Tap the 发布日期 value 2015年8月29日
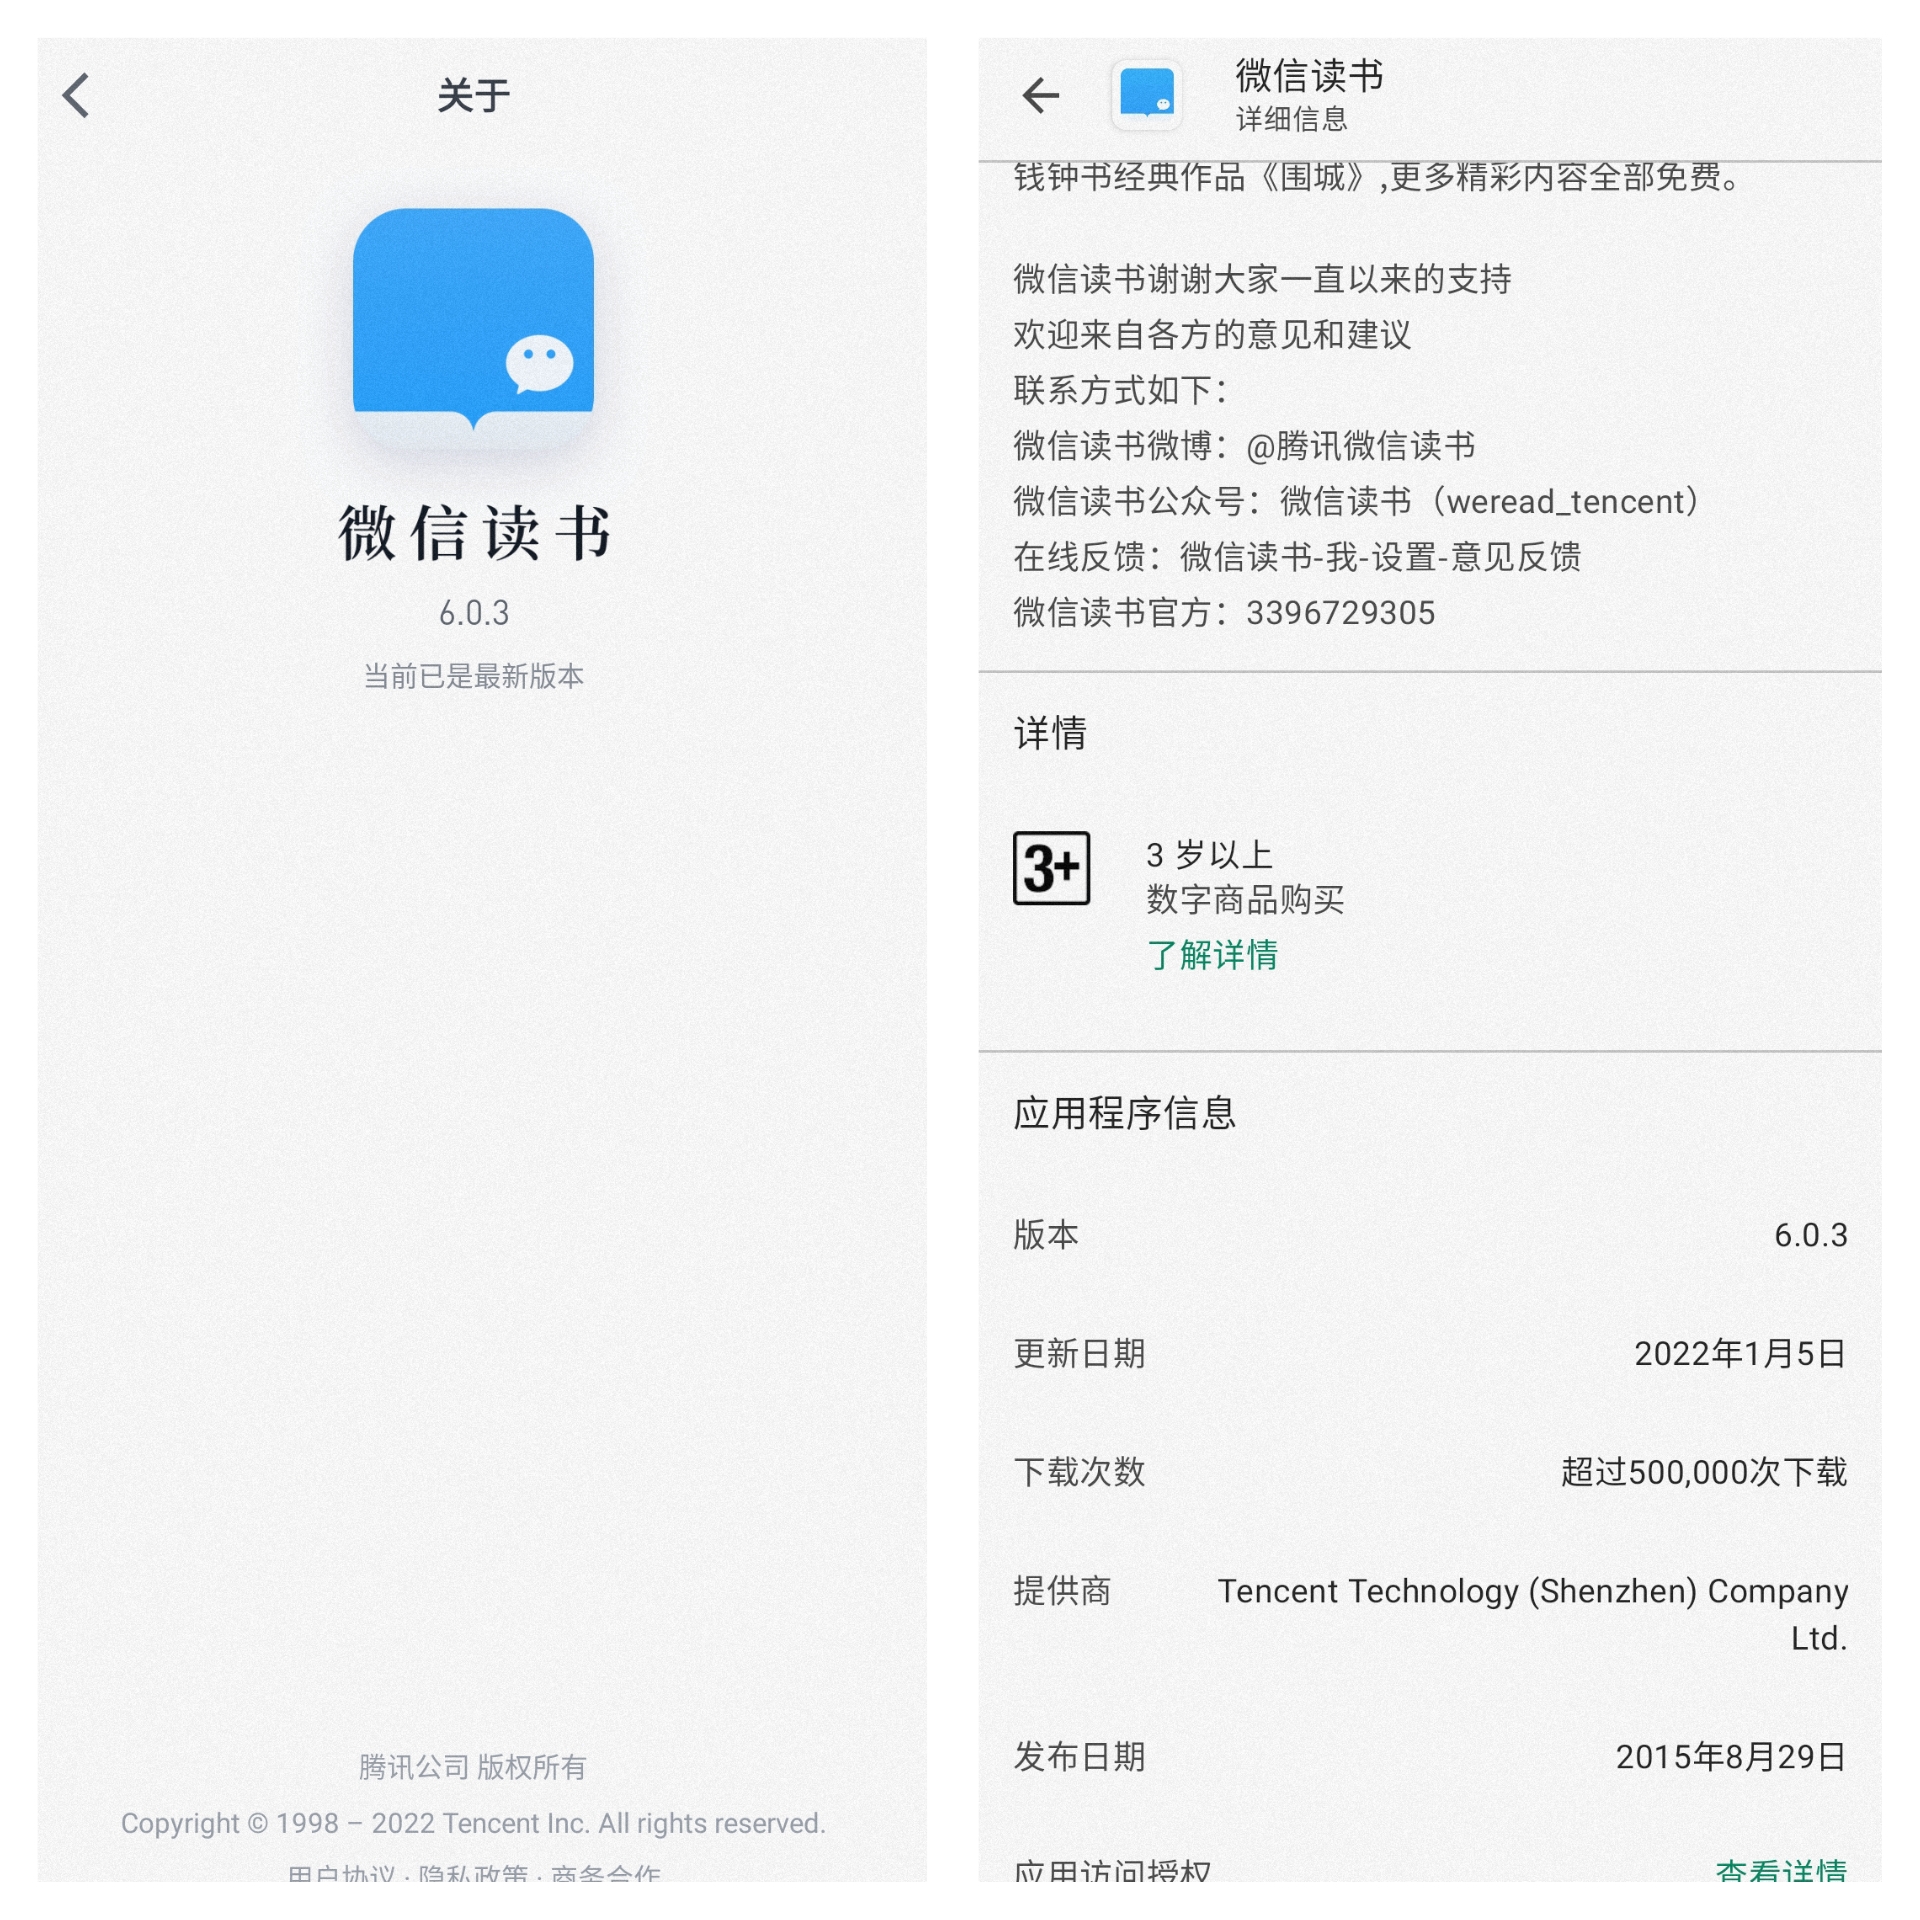Viewport: 1920px width, 1920px height. tap(1731, 1757)
